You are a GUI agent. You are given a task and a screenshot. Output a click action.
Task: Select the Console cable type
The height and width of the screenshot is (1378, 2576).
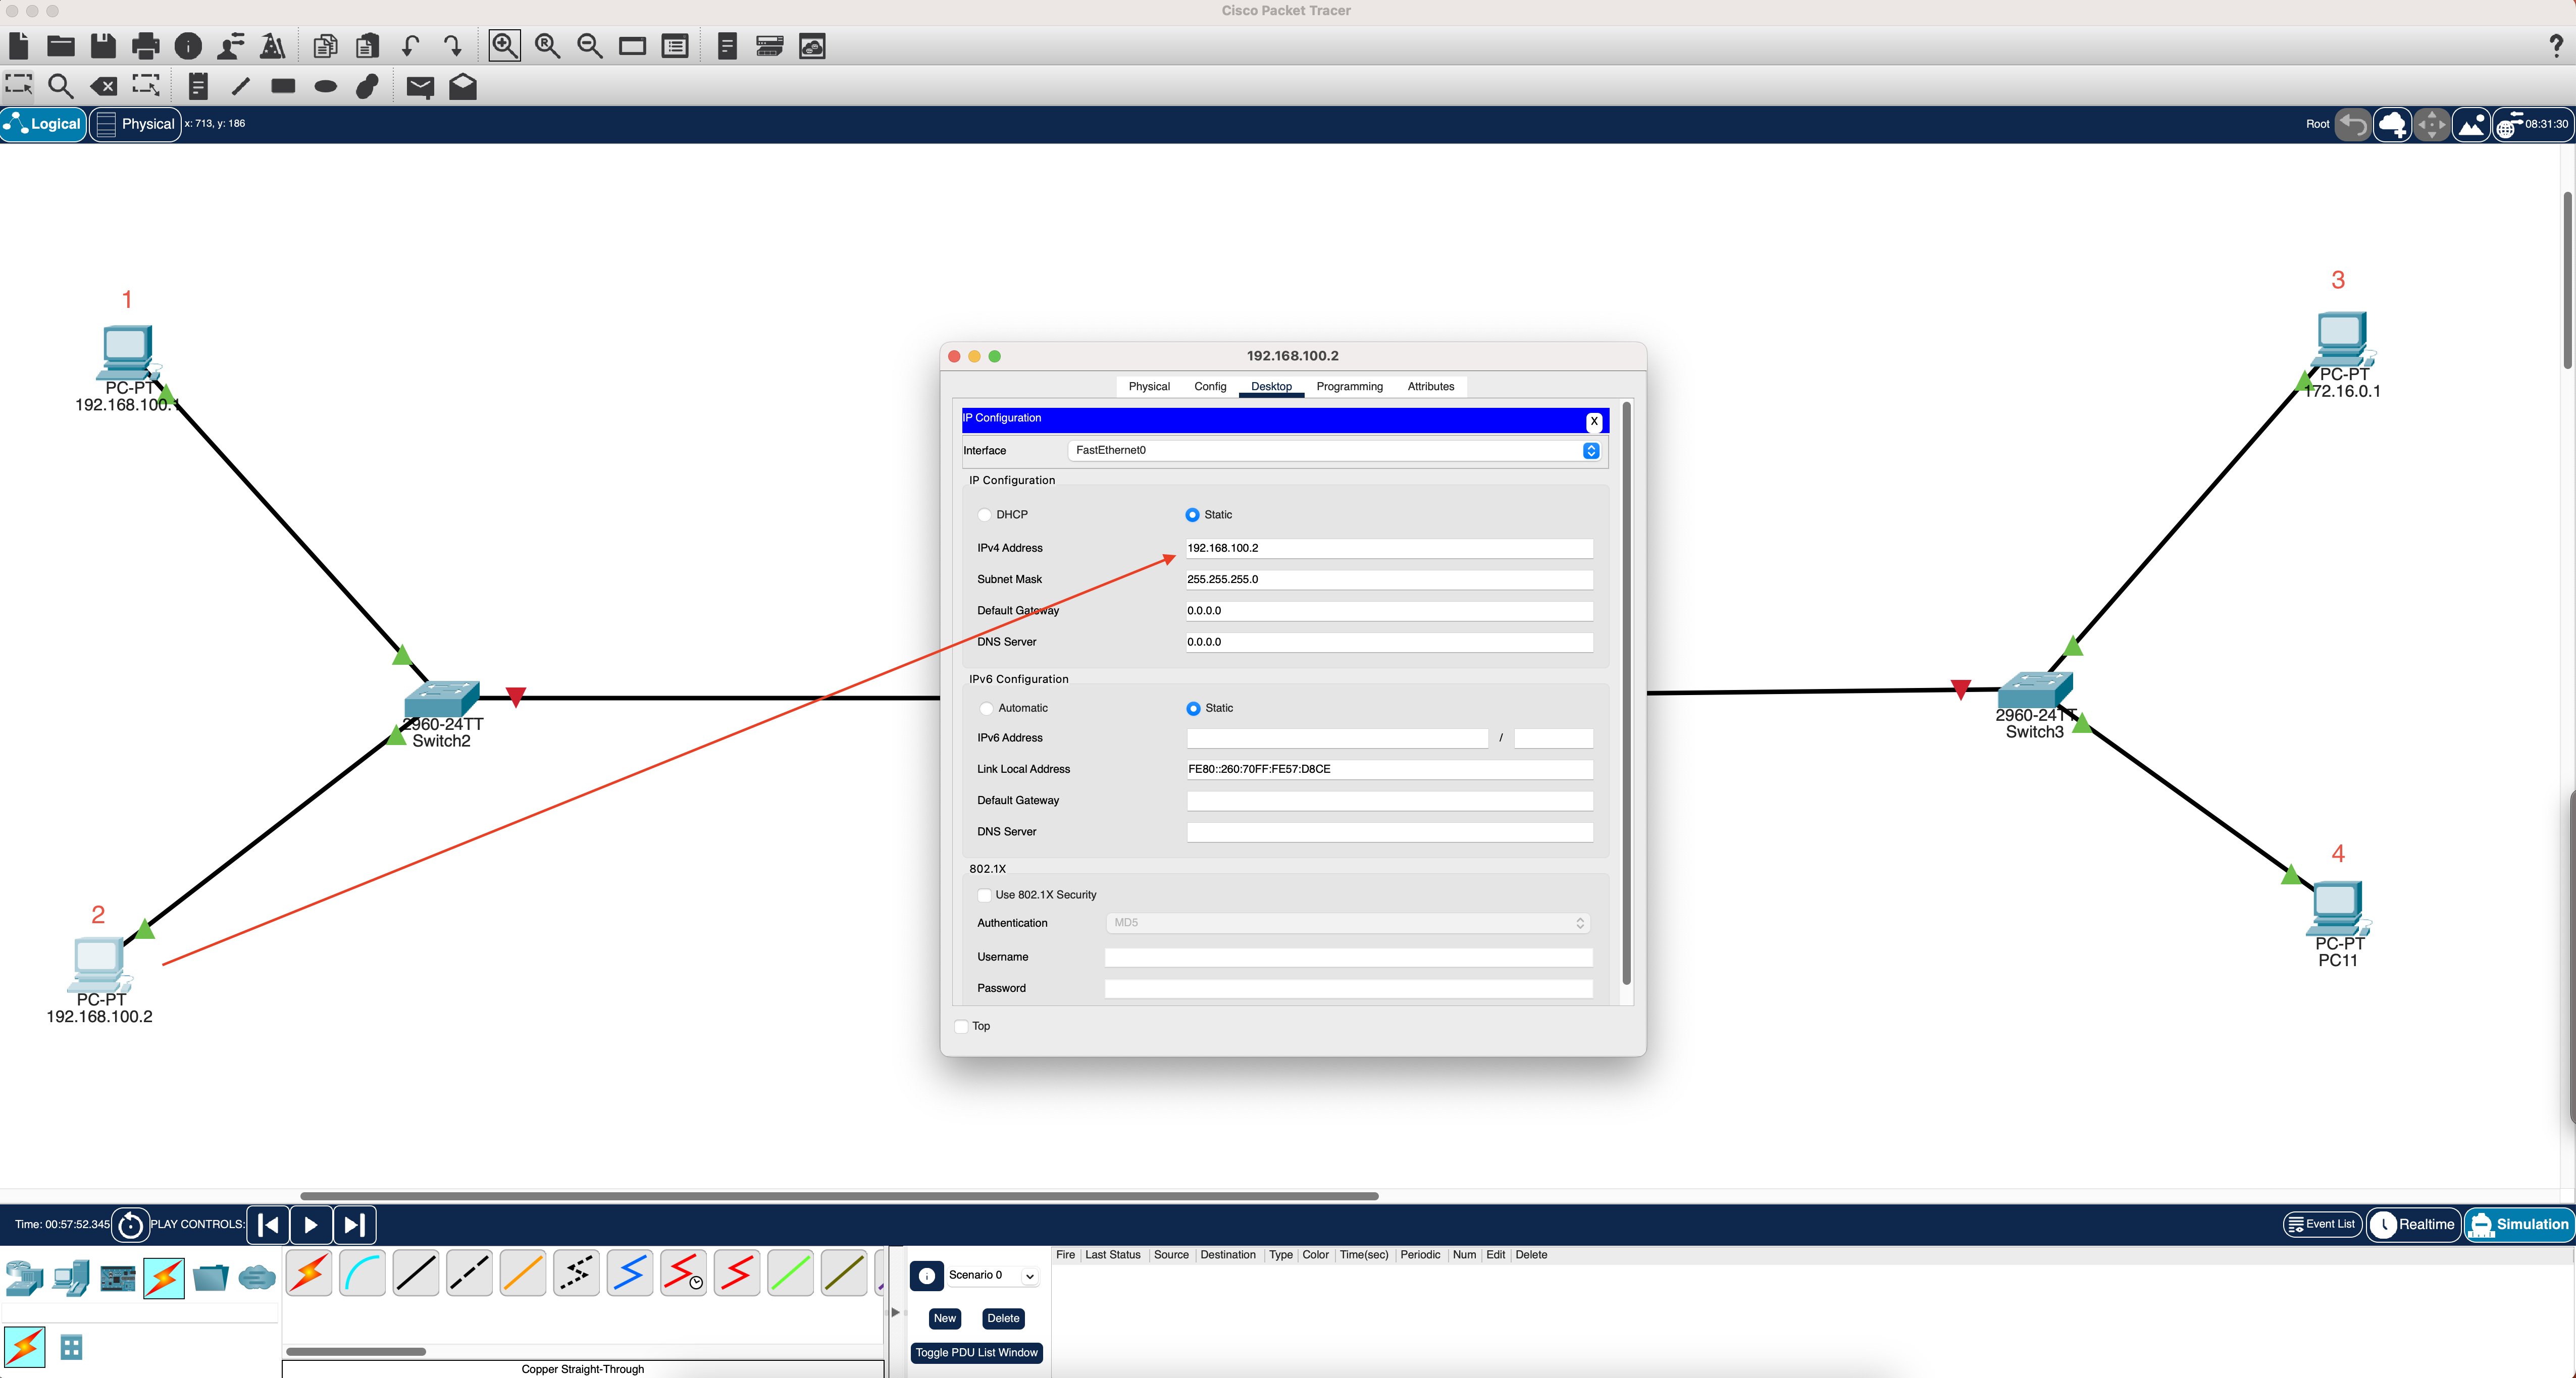[x=362, y=1273]
